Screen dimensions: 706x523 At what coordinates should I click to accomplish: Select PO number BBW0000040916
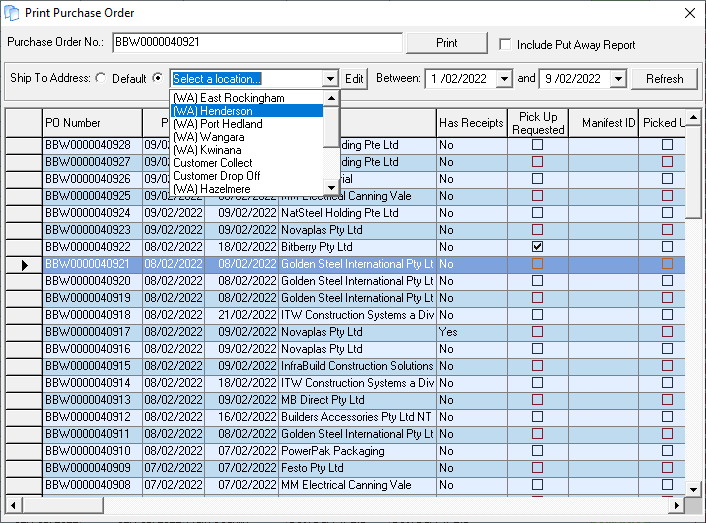[x=92, y=349]
